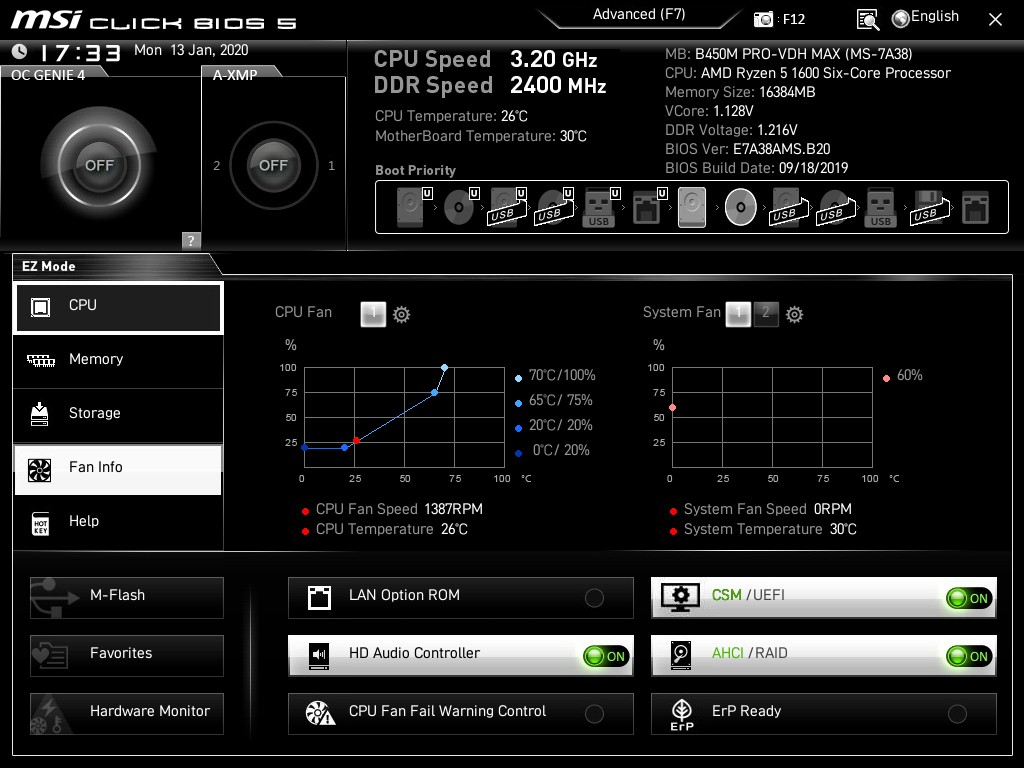Select the legacy USB key boot device
The image size is (1024, 768).
click(880, 207)
